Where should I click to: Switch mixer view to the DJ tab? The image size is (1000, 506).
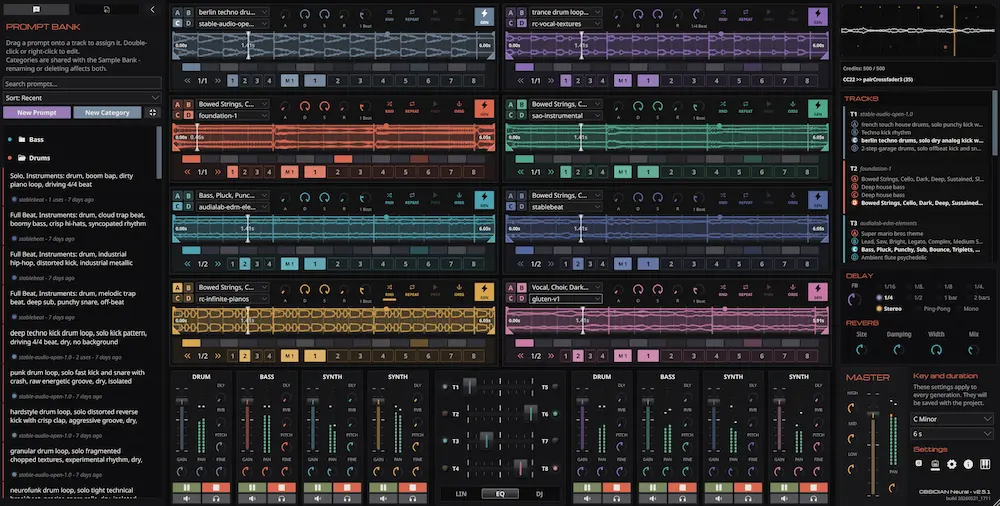click(x=540, y=494)
